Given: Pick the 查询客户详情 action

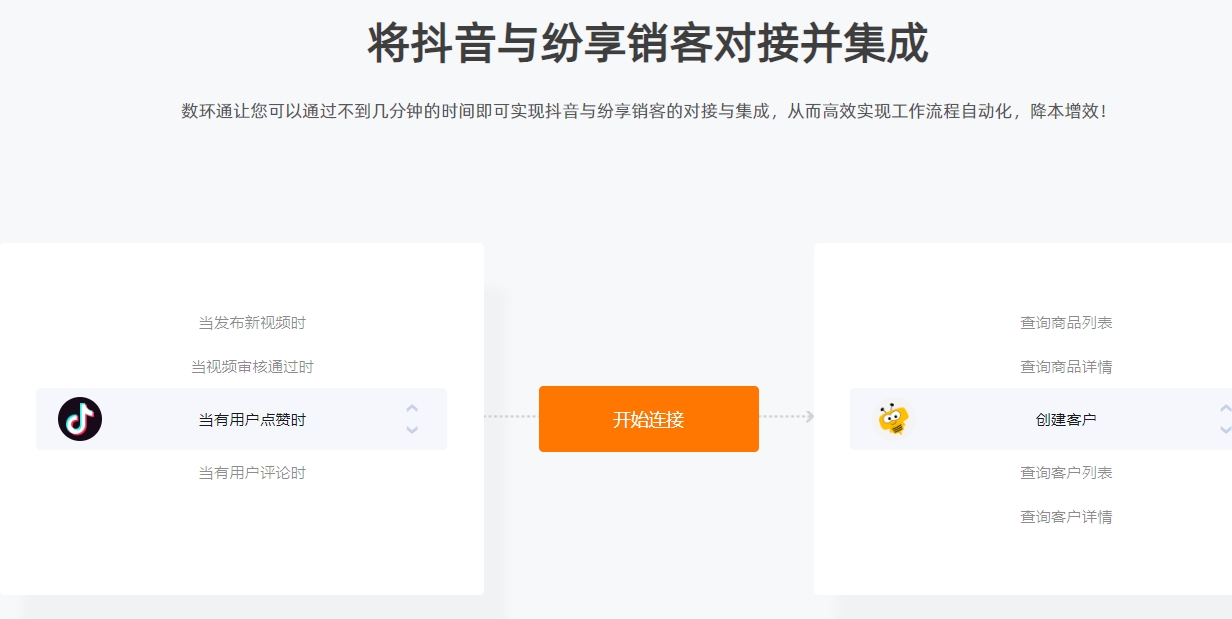Looking at the screenshot, I should click(x=1066, y=517).
